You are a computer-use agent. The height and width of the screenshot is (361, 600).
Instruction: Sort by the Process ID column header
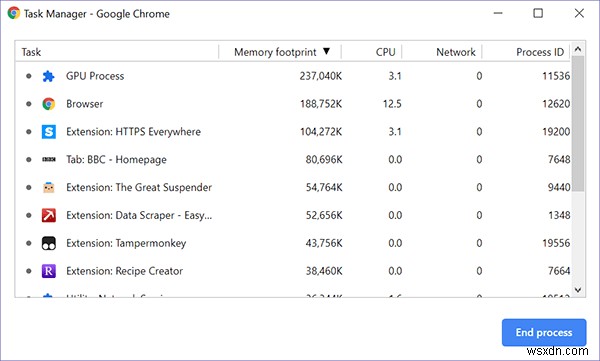pyautogui.click(x=526, y=52)
